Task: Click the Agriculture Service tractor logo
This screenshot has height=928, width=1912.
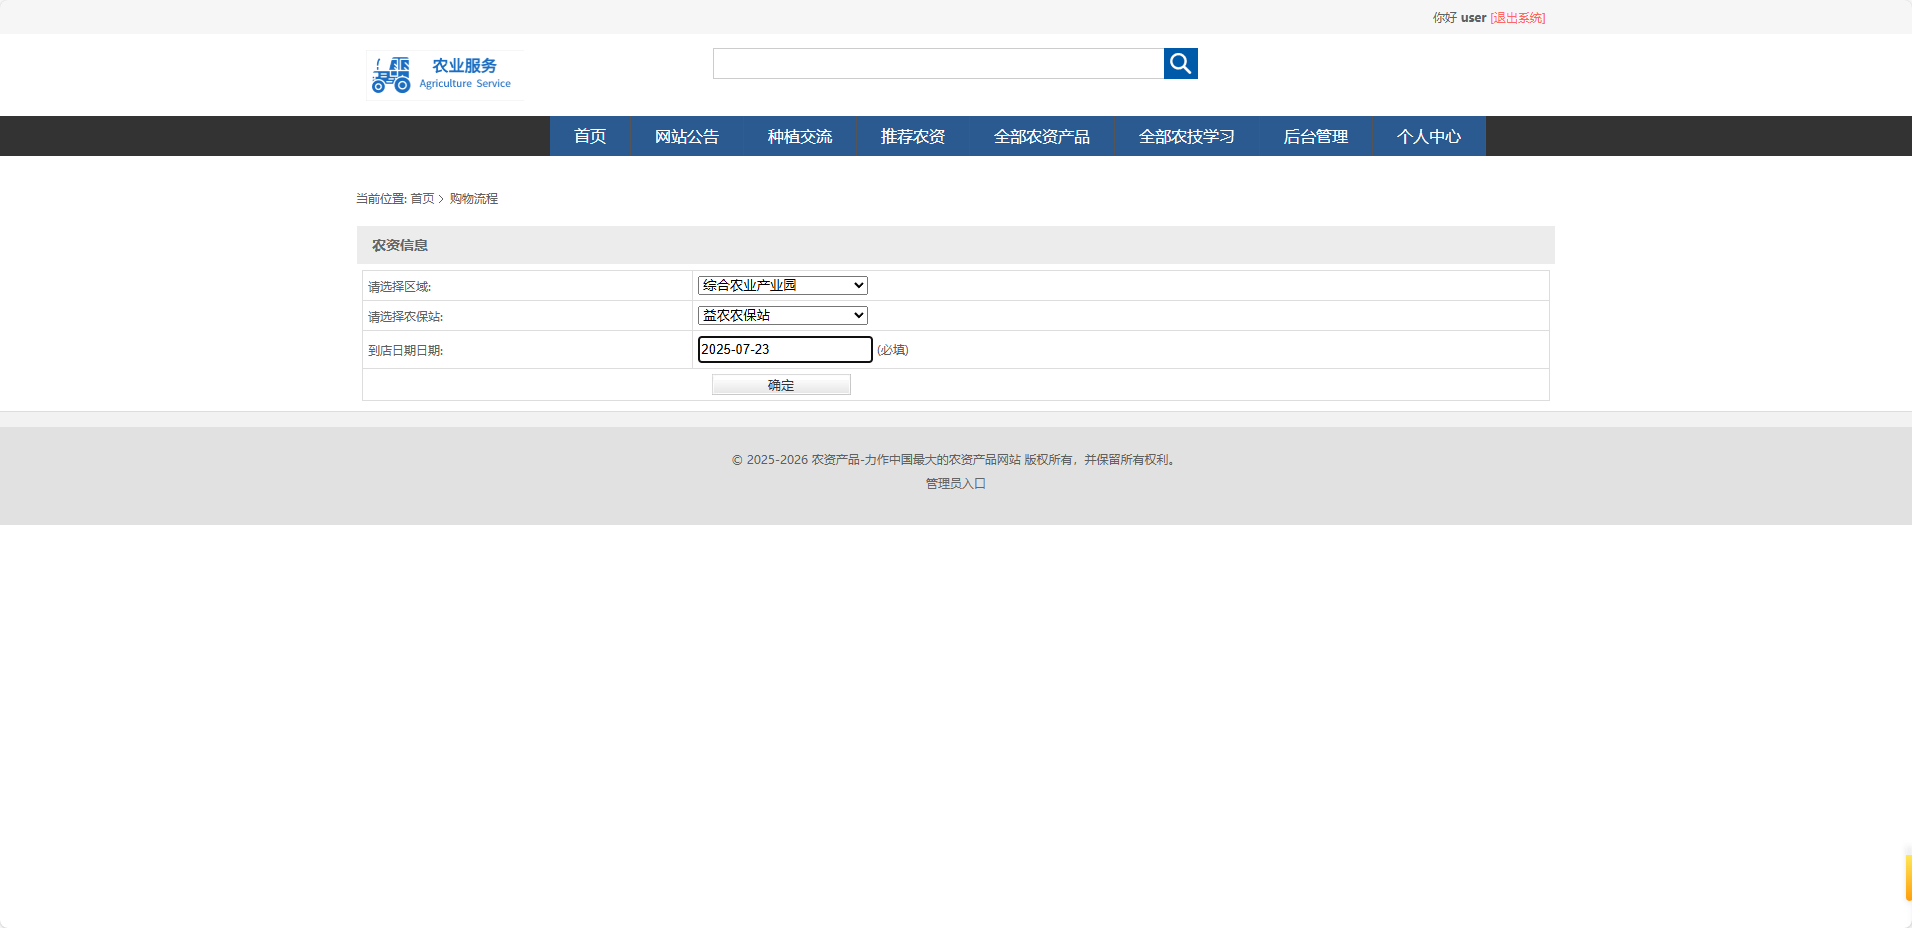Action: pos(445,75)
